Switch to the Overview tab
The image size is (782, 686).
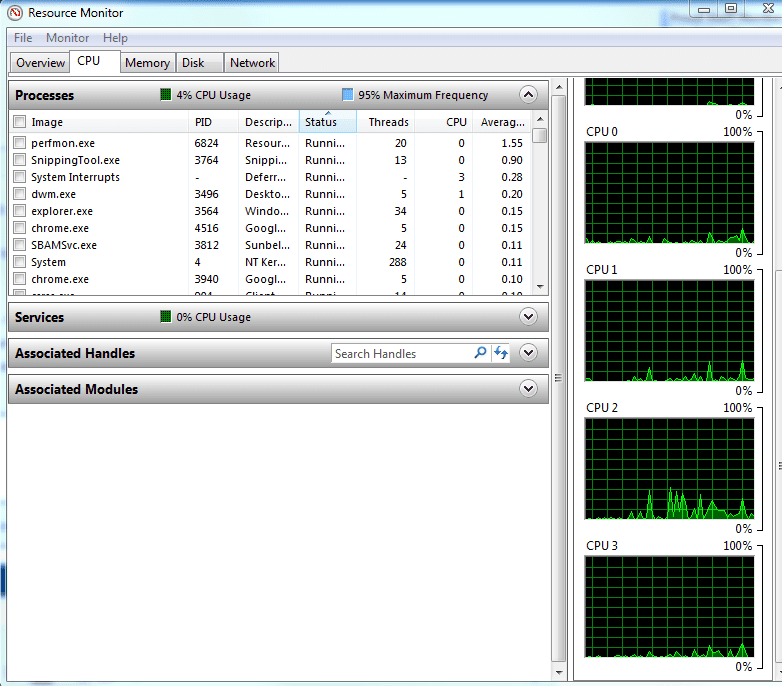[40, 63]
